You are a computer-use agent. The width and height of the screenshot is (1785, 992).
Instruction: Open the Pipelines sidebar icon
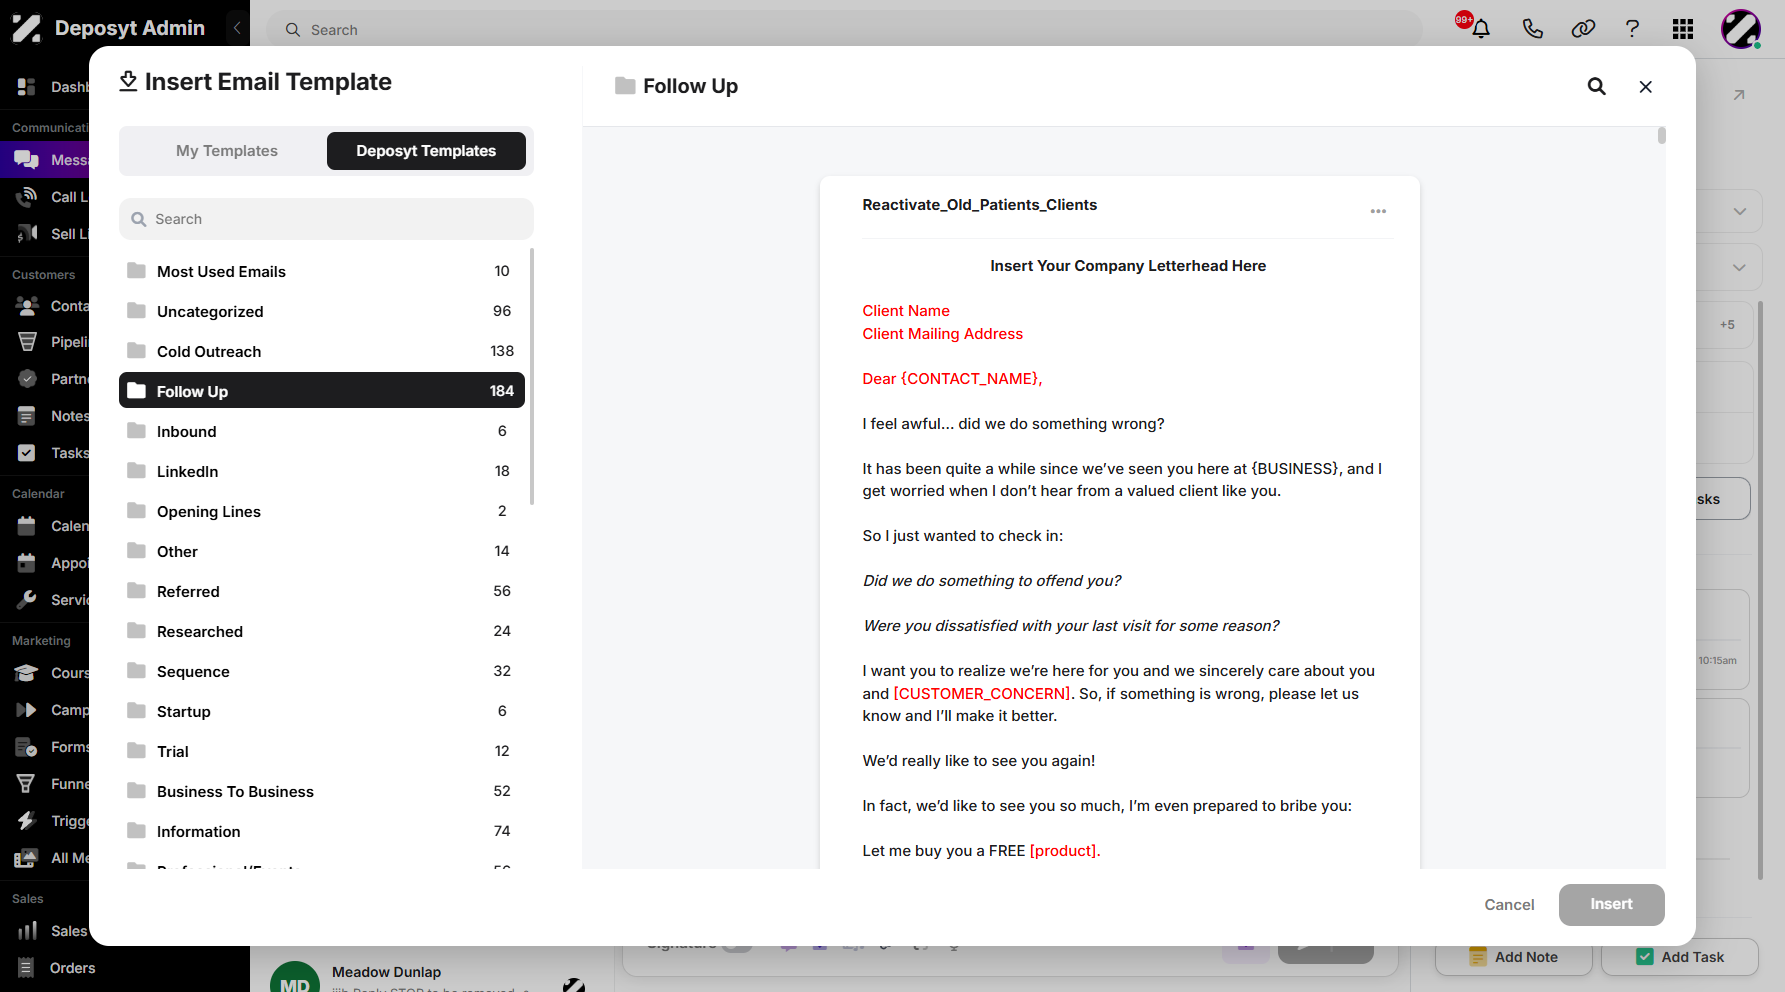pyautogui.click(x=27, y=342)
